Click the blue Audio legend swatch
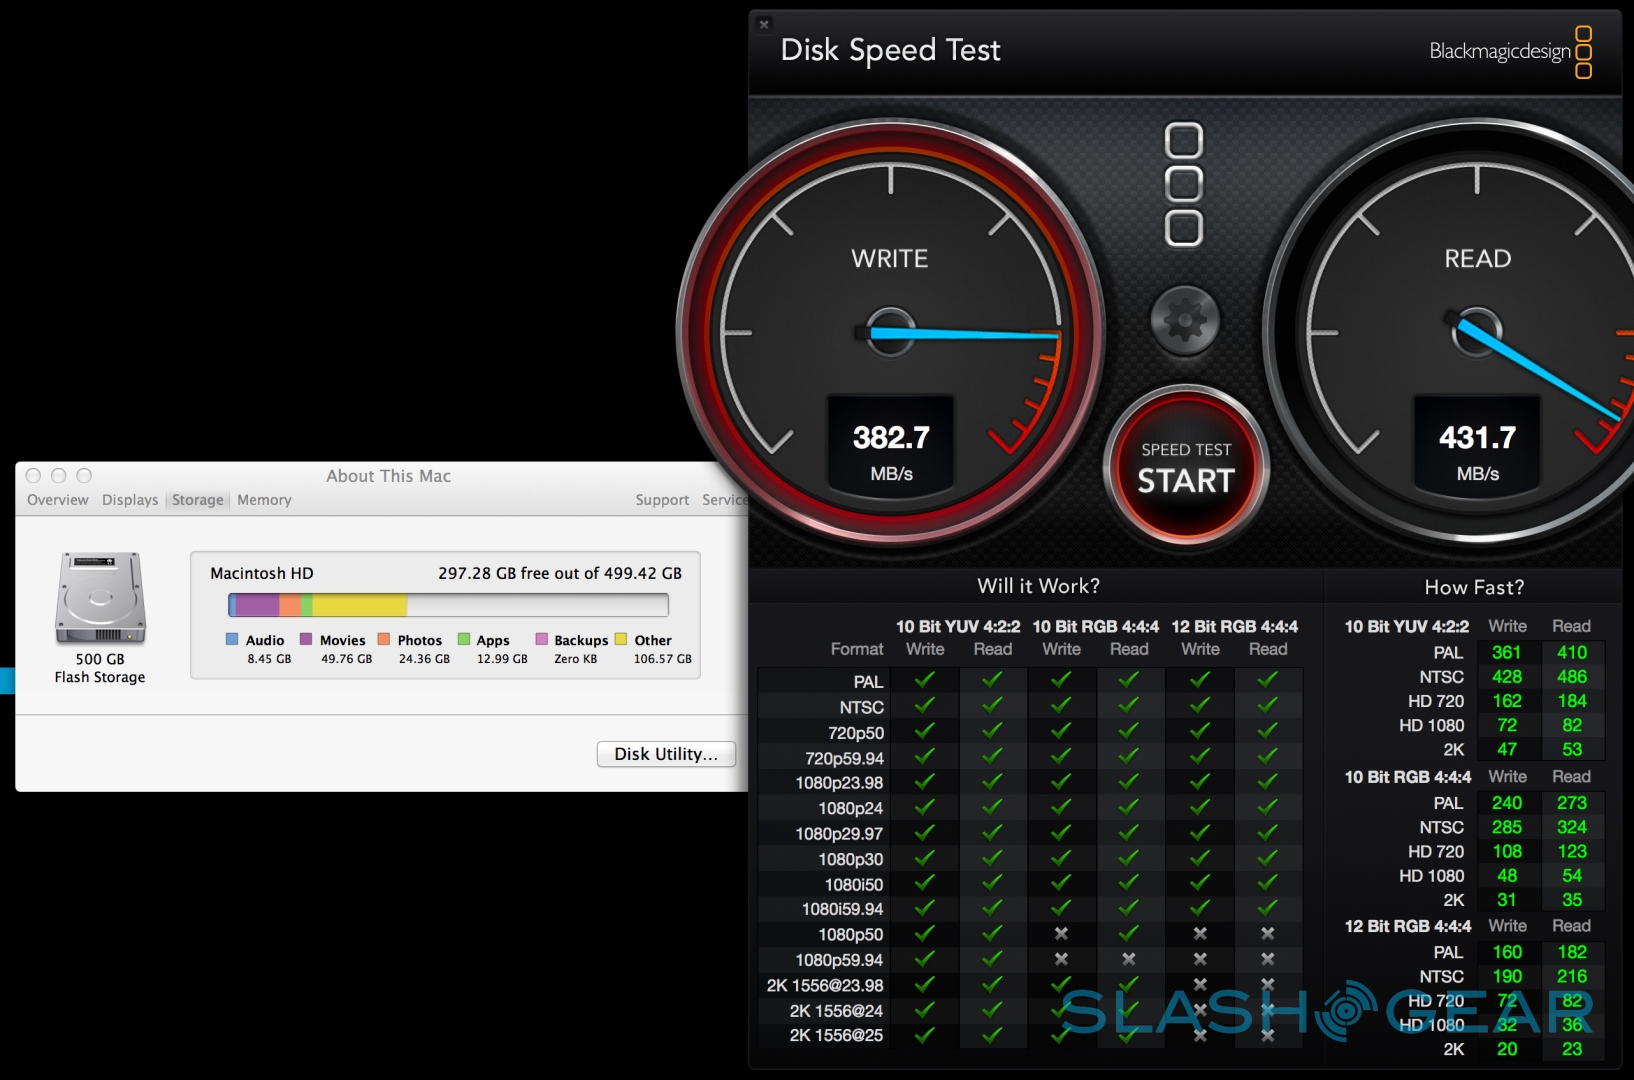Image resolution: width=1634 pixels, height=1080 pixels. 232,639
